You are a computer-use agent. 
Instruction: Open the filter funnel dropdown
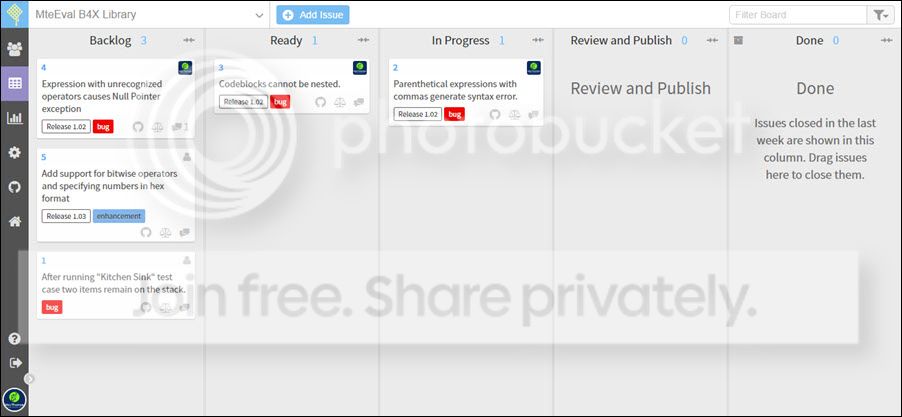click(x=881, y=15)
